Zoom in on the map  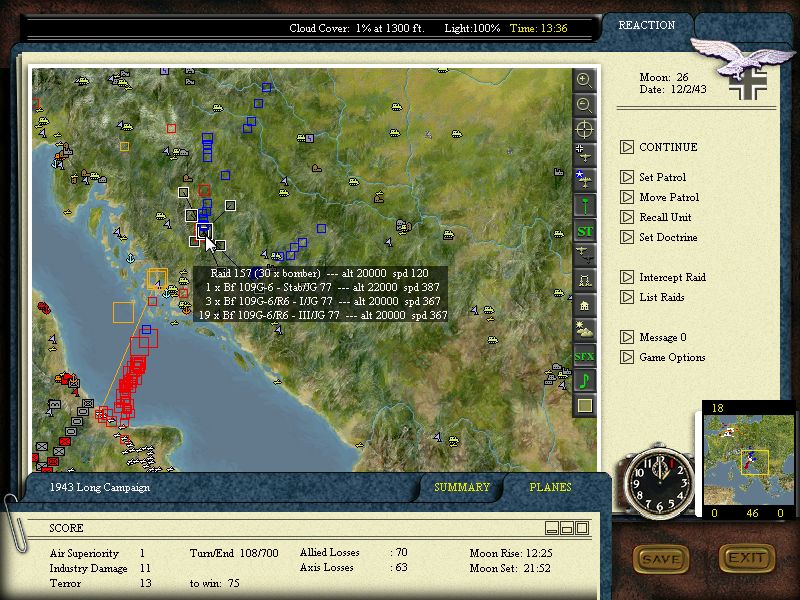pyautogui.click(x=584, y=80)
